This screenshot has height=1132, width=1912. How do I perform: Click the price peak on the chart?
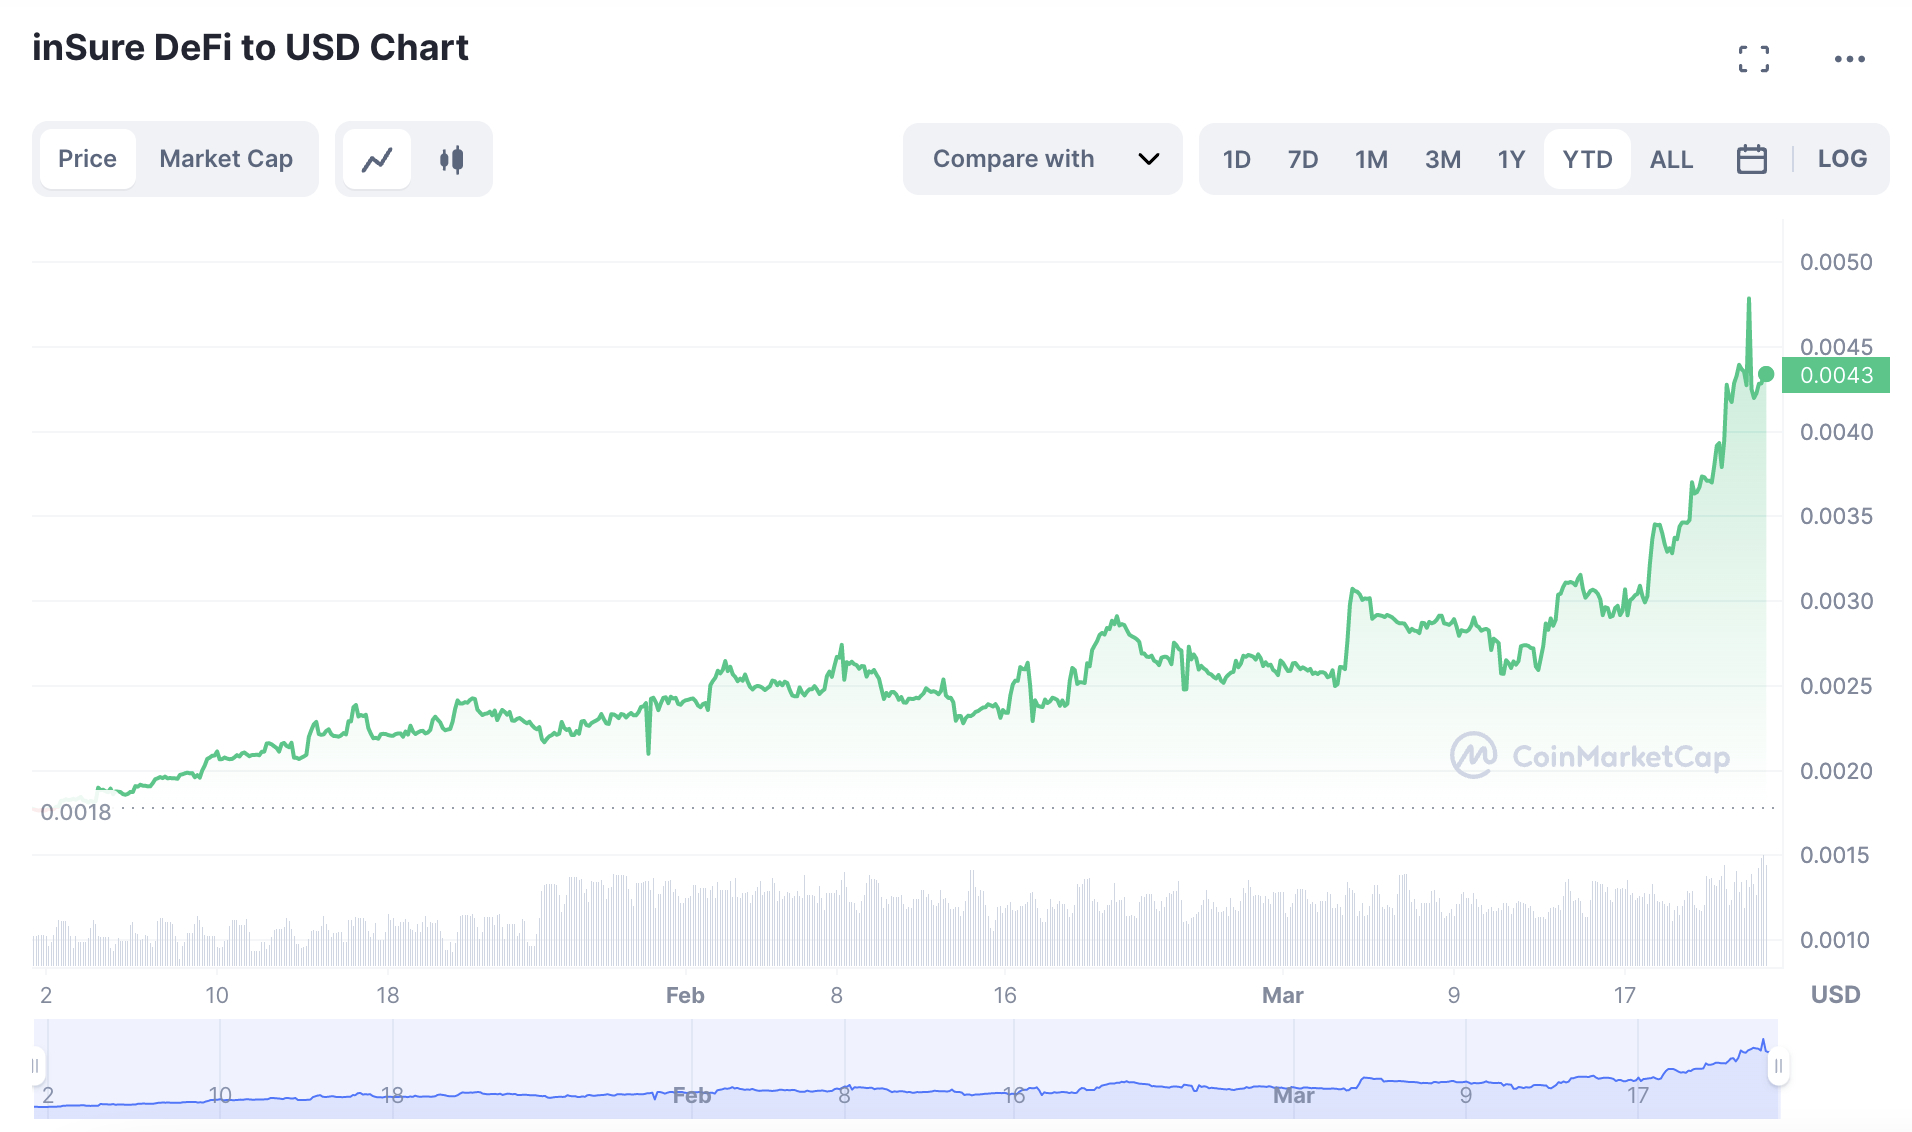coord(1749,299)
